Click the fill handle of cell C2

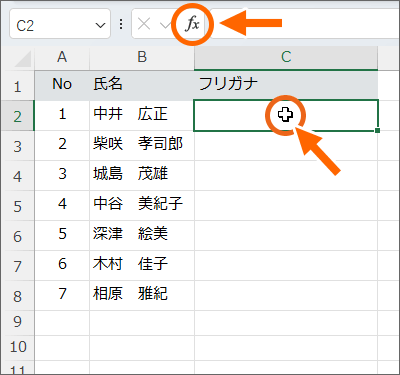(377, 130)
